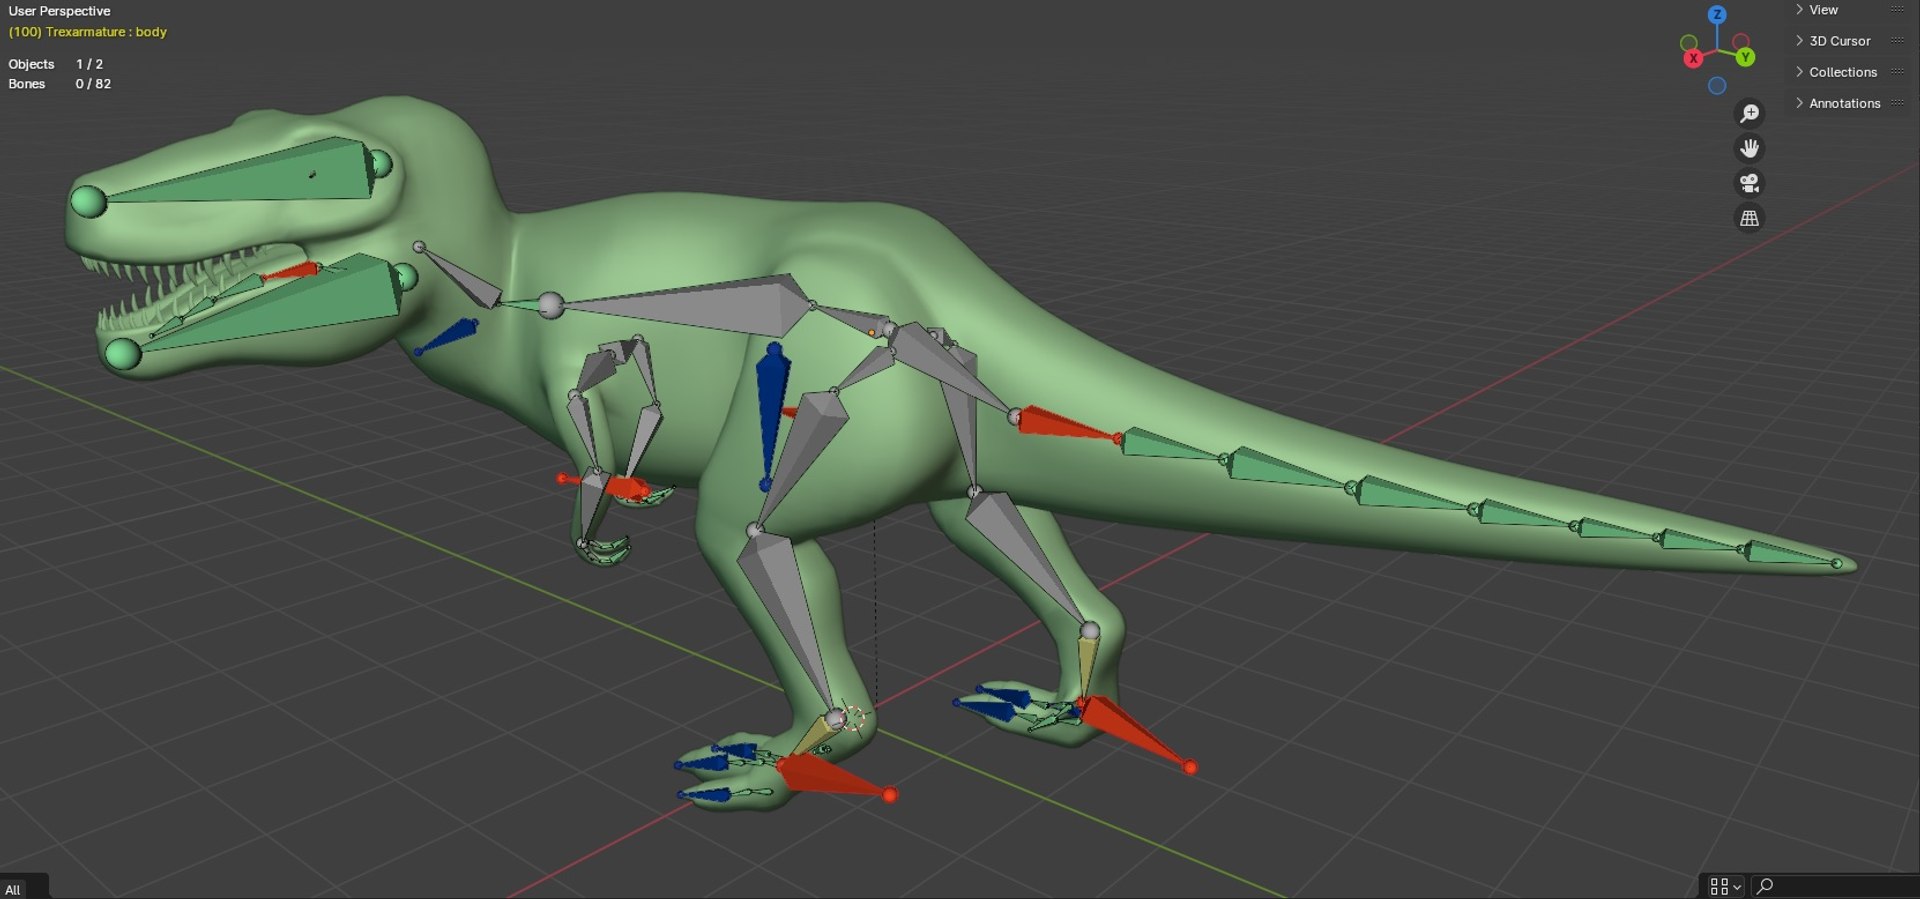1920x899 pixels.
Task: Click the User Perspective text
Action: tap(59, 11)
